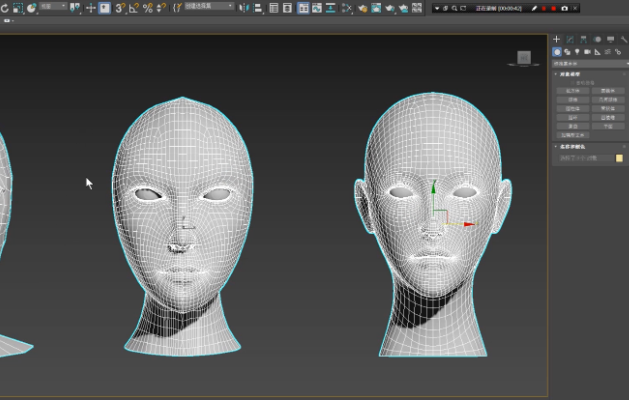The image size is (629, 400).
Task: Open the primitives type dropdown in Create panel
Action: 588,63
